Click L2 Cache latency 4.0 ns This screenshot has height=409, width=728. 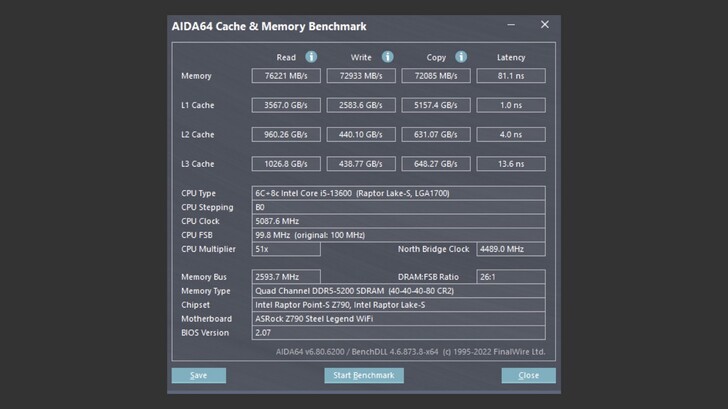pos(511,135)
